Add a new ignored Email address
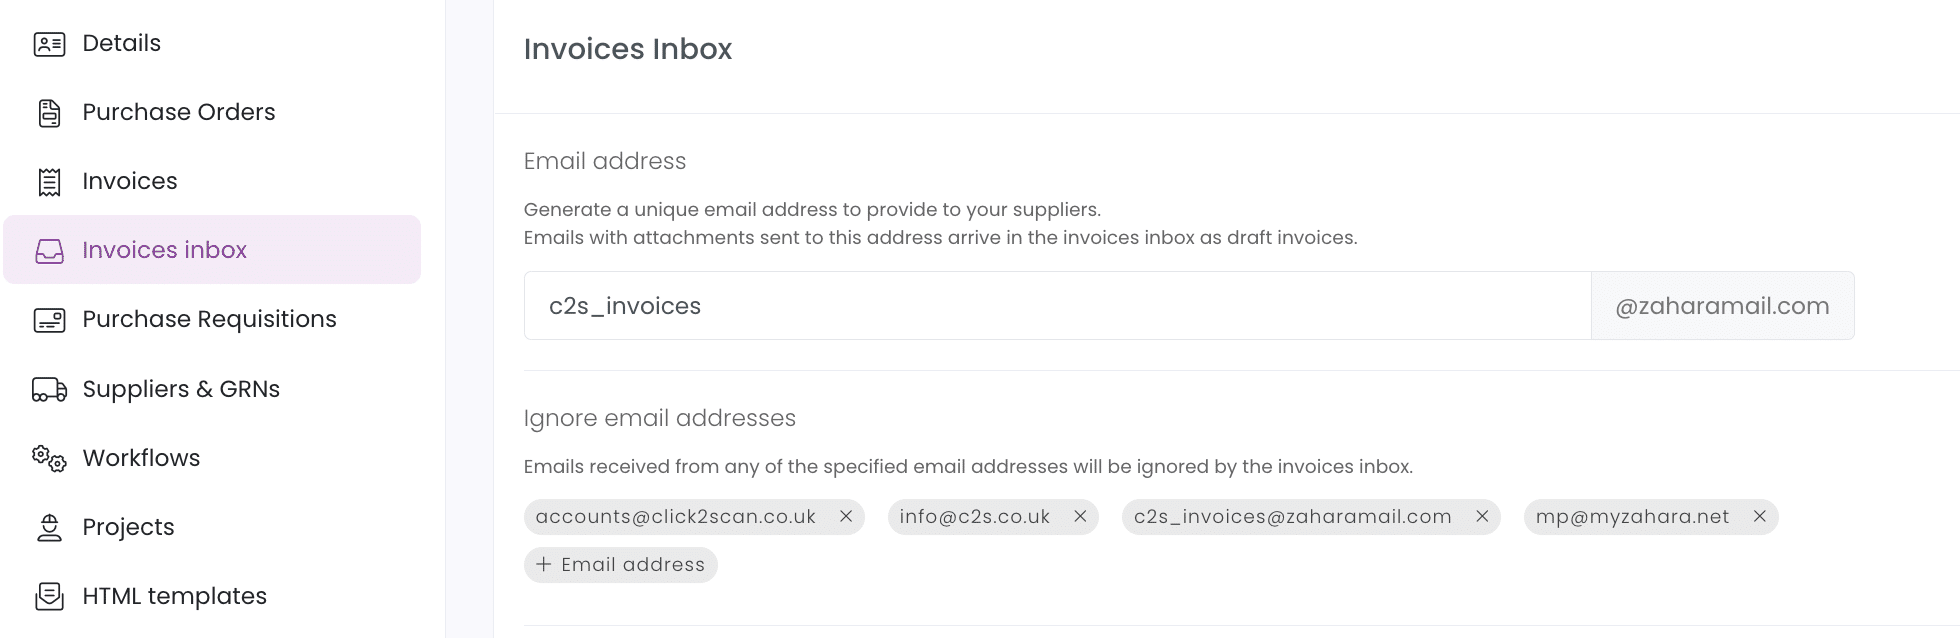This screenshot has height=638, width=1960. point(621,565)
